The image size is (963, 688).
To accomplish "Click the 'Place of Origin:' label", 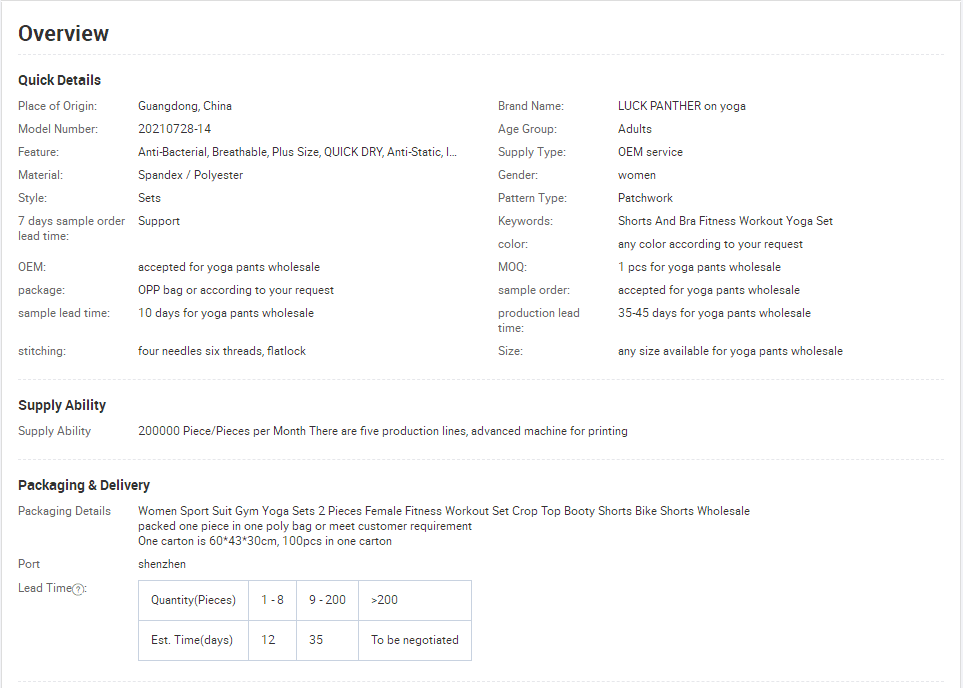I will pyautogui.click(x=57, y=106).
